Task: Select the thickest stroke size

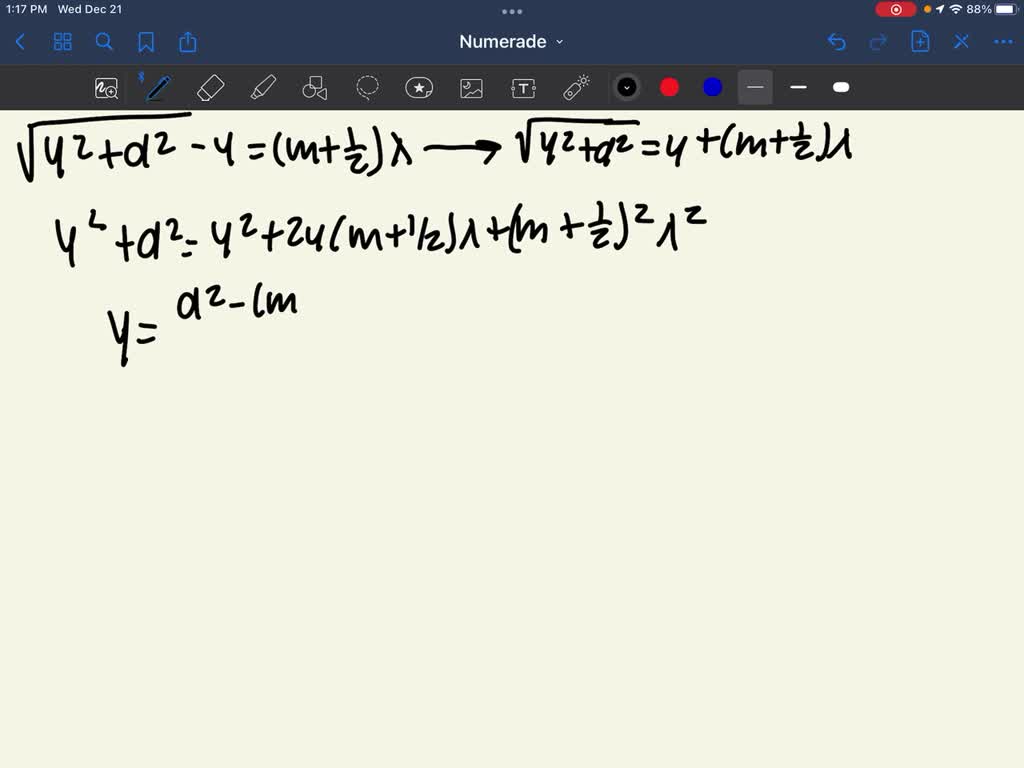Action: (x=841, y=88)
